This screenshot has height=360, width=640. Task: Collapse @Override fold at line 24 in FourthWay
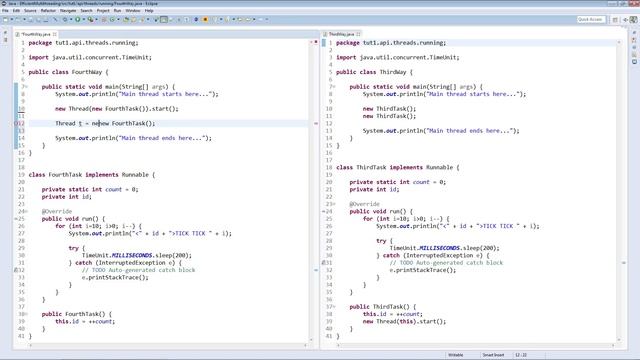pyautogui.click(x=26, y=211)
